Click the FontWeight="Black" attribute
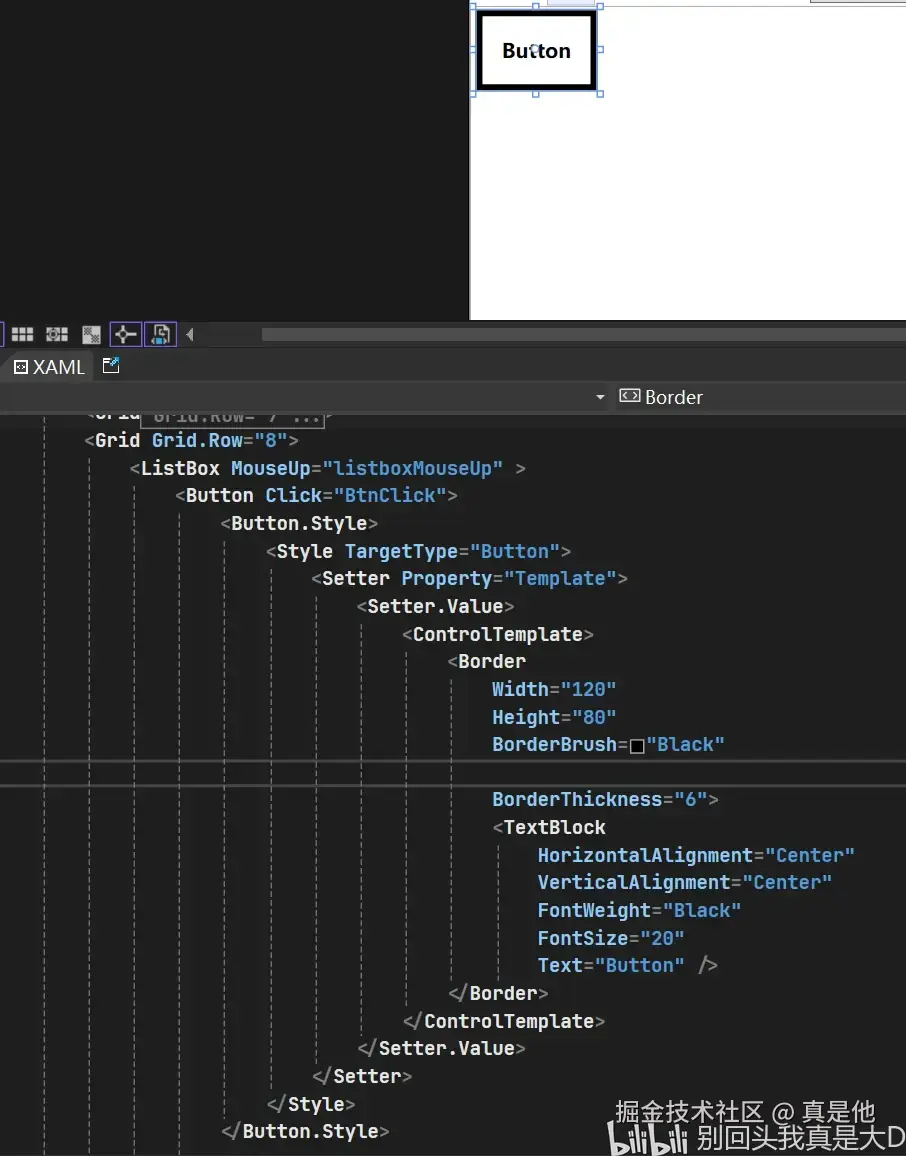This screenshot has height=1156, width=906. tap(639, 911)
